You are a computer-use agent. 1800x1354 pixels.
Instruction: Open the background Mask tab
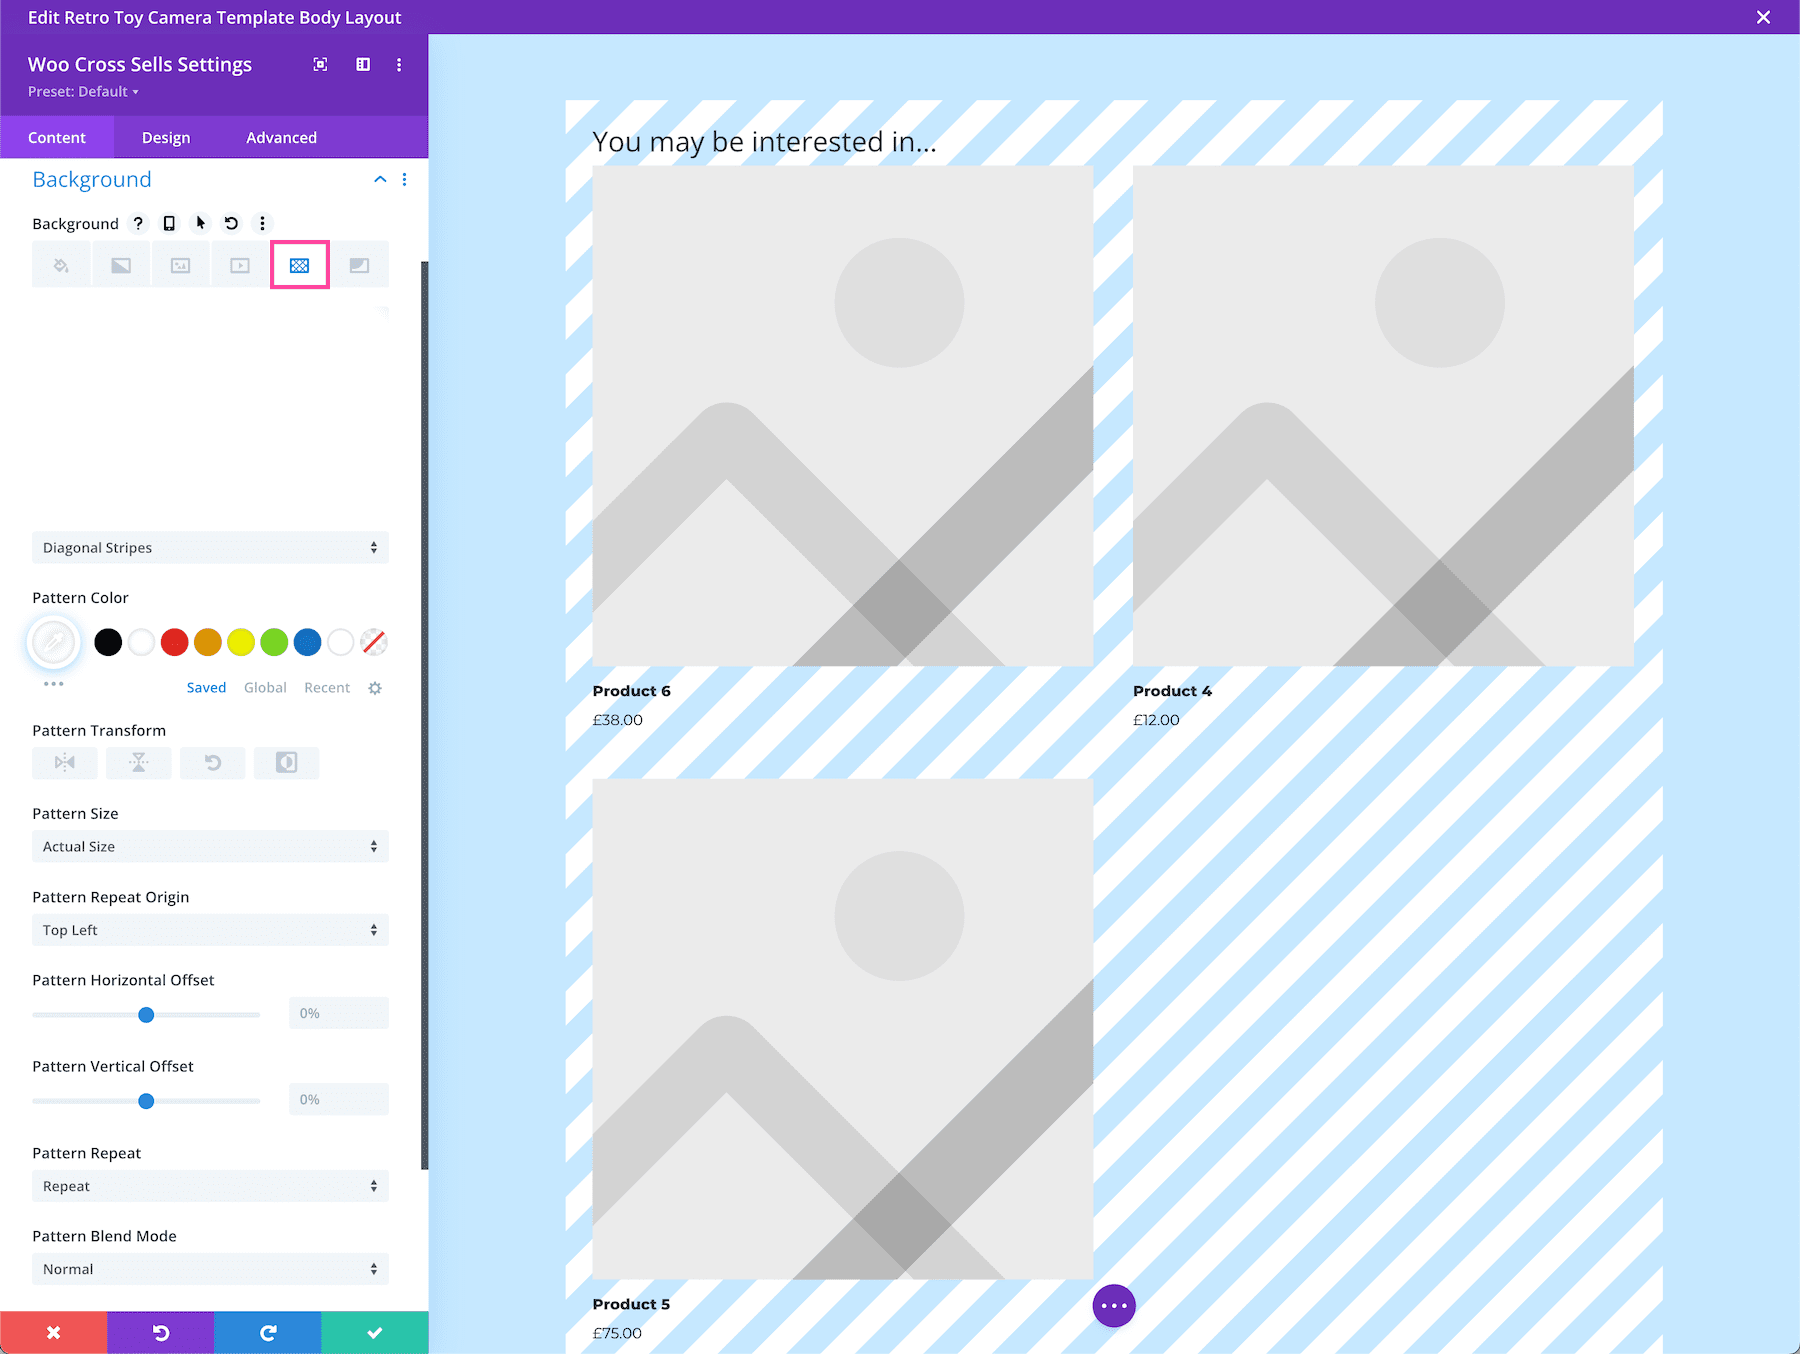[359, 264]
